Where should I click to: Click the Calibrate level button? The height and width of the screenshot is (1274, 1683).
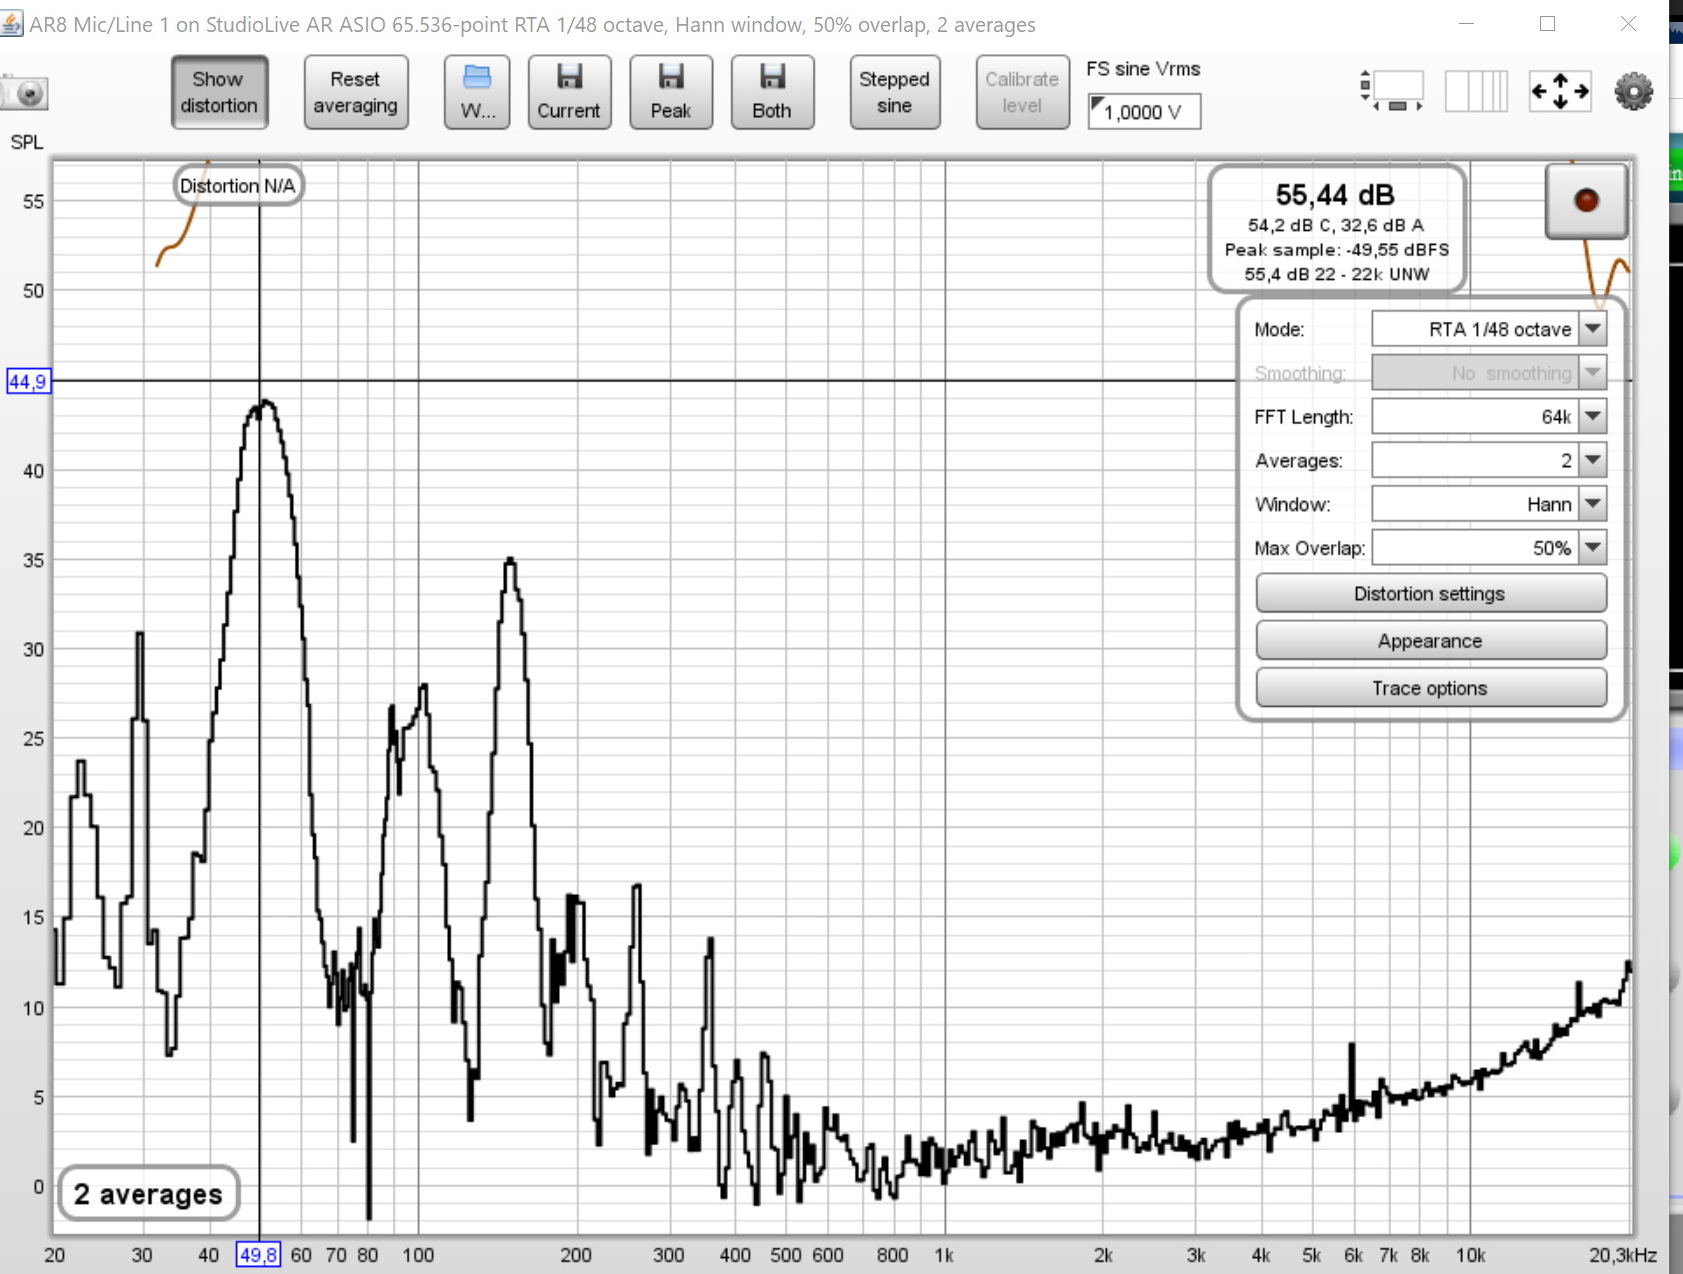(x=1022, y=92)
